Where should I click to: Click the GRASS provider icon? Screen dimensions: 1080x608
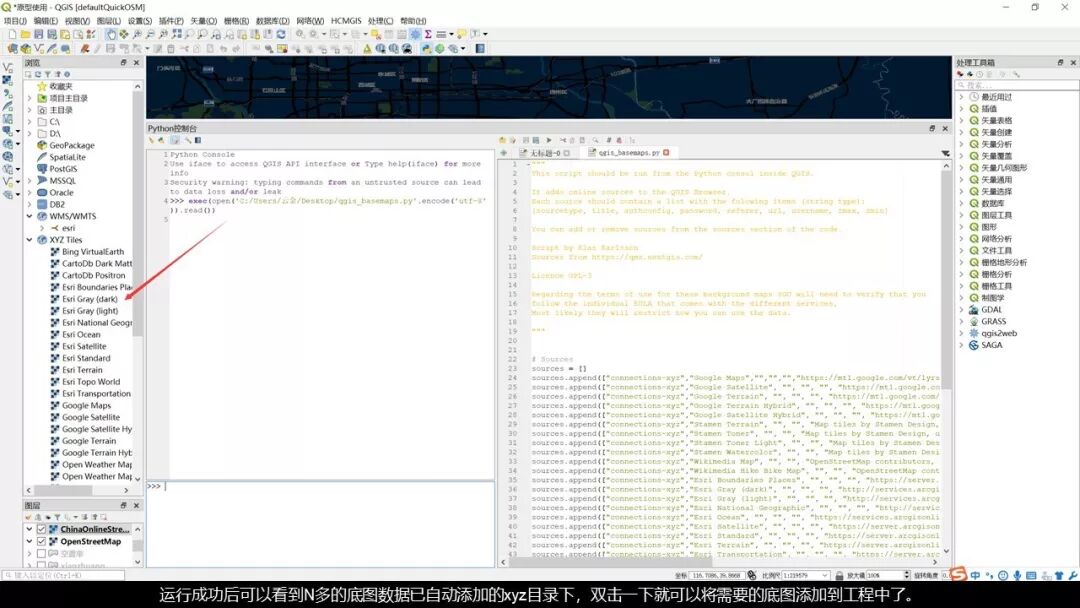974,322
